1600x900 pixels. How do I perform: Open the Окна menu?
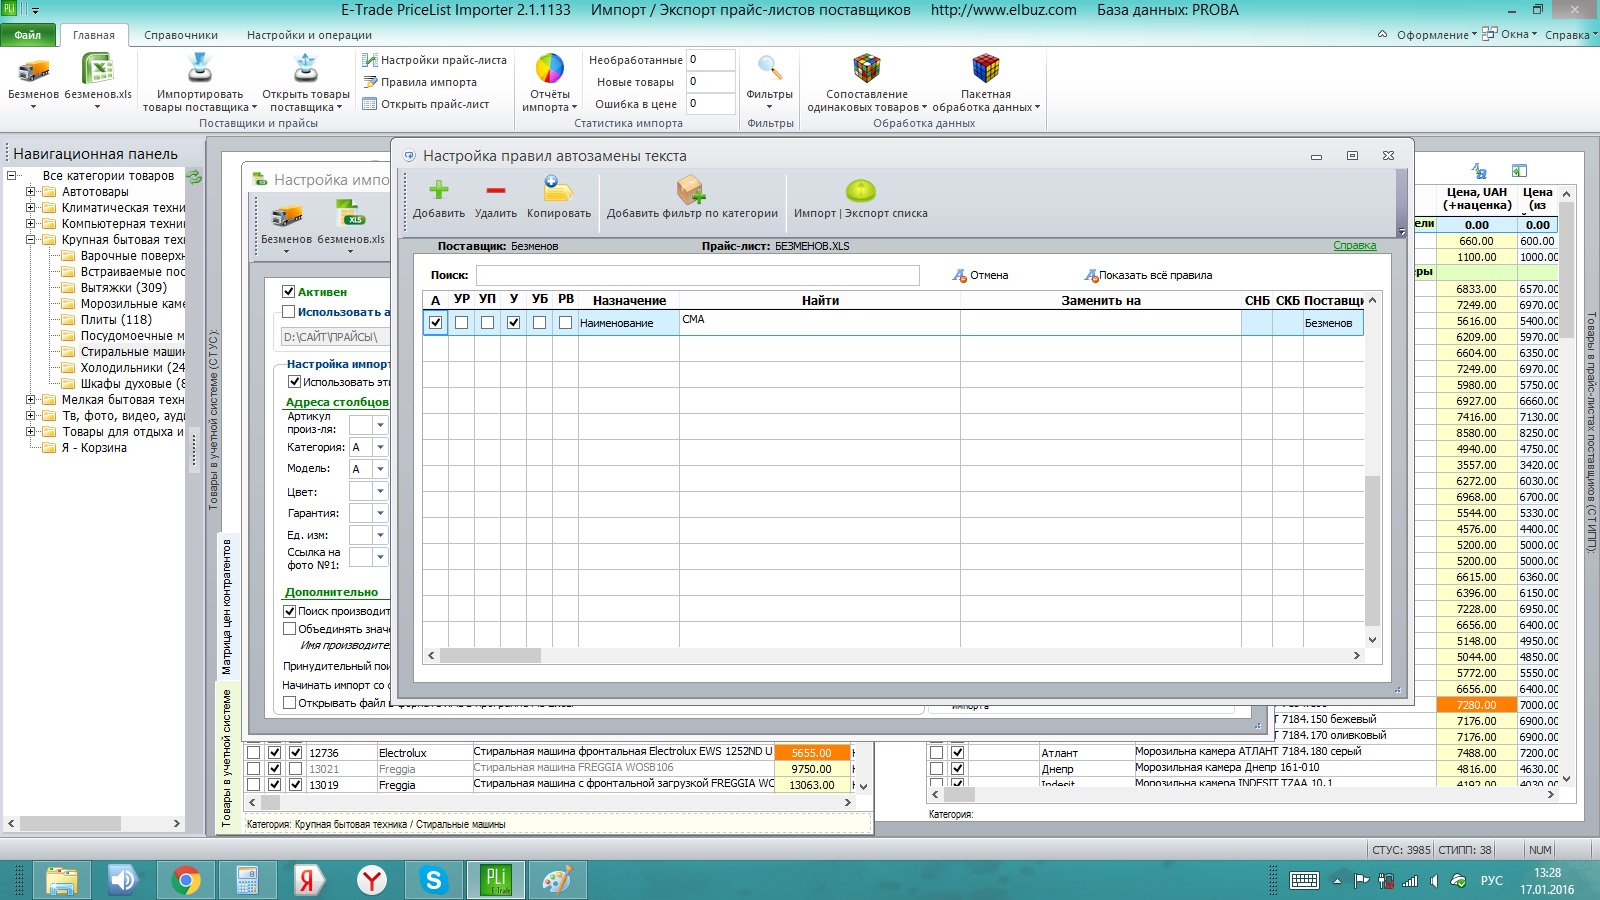[x=1510, y=34]
